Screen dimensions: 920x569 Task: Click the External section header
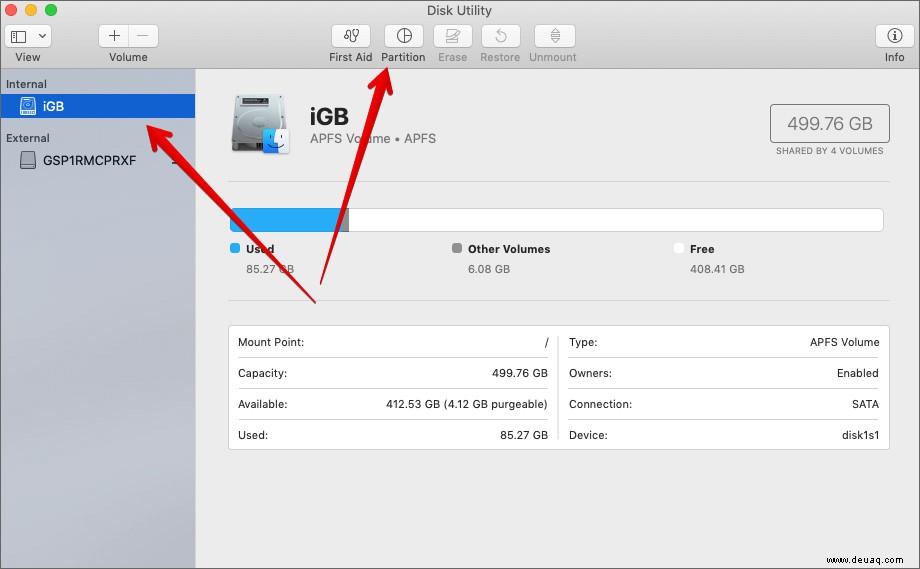click(x=28, y=138)
